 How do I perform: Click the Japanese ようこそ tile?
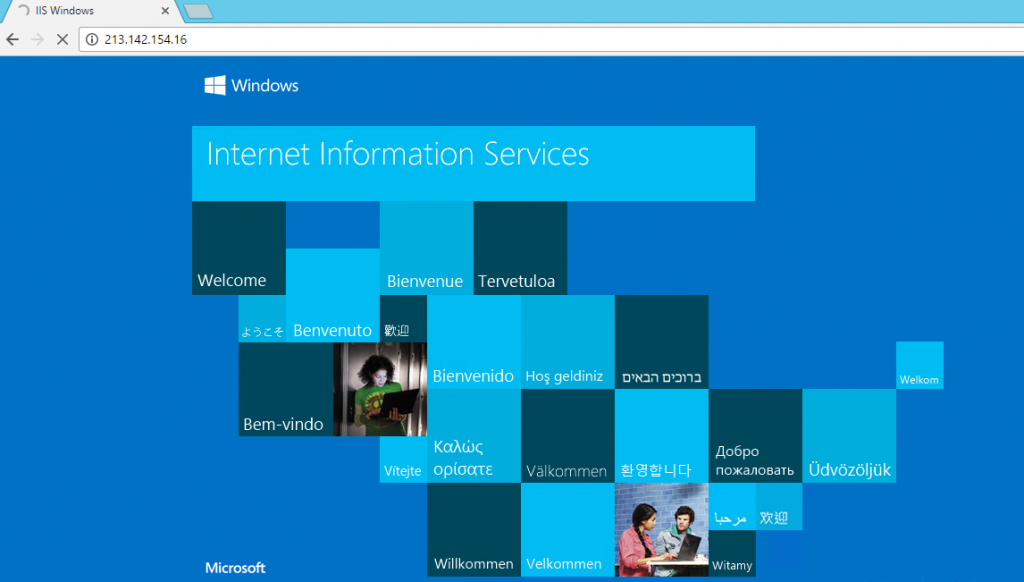[x=263, y=319]
